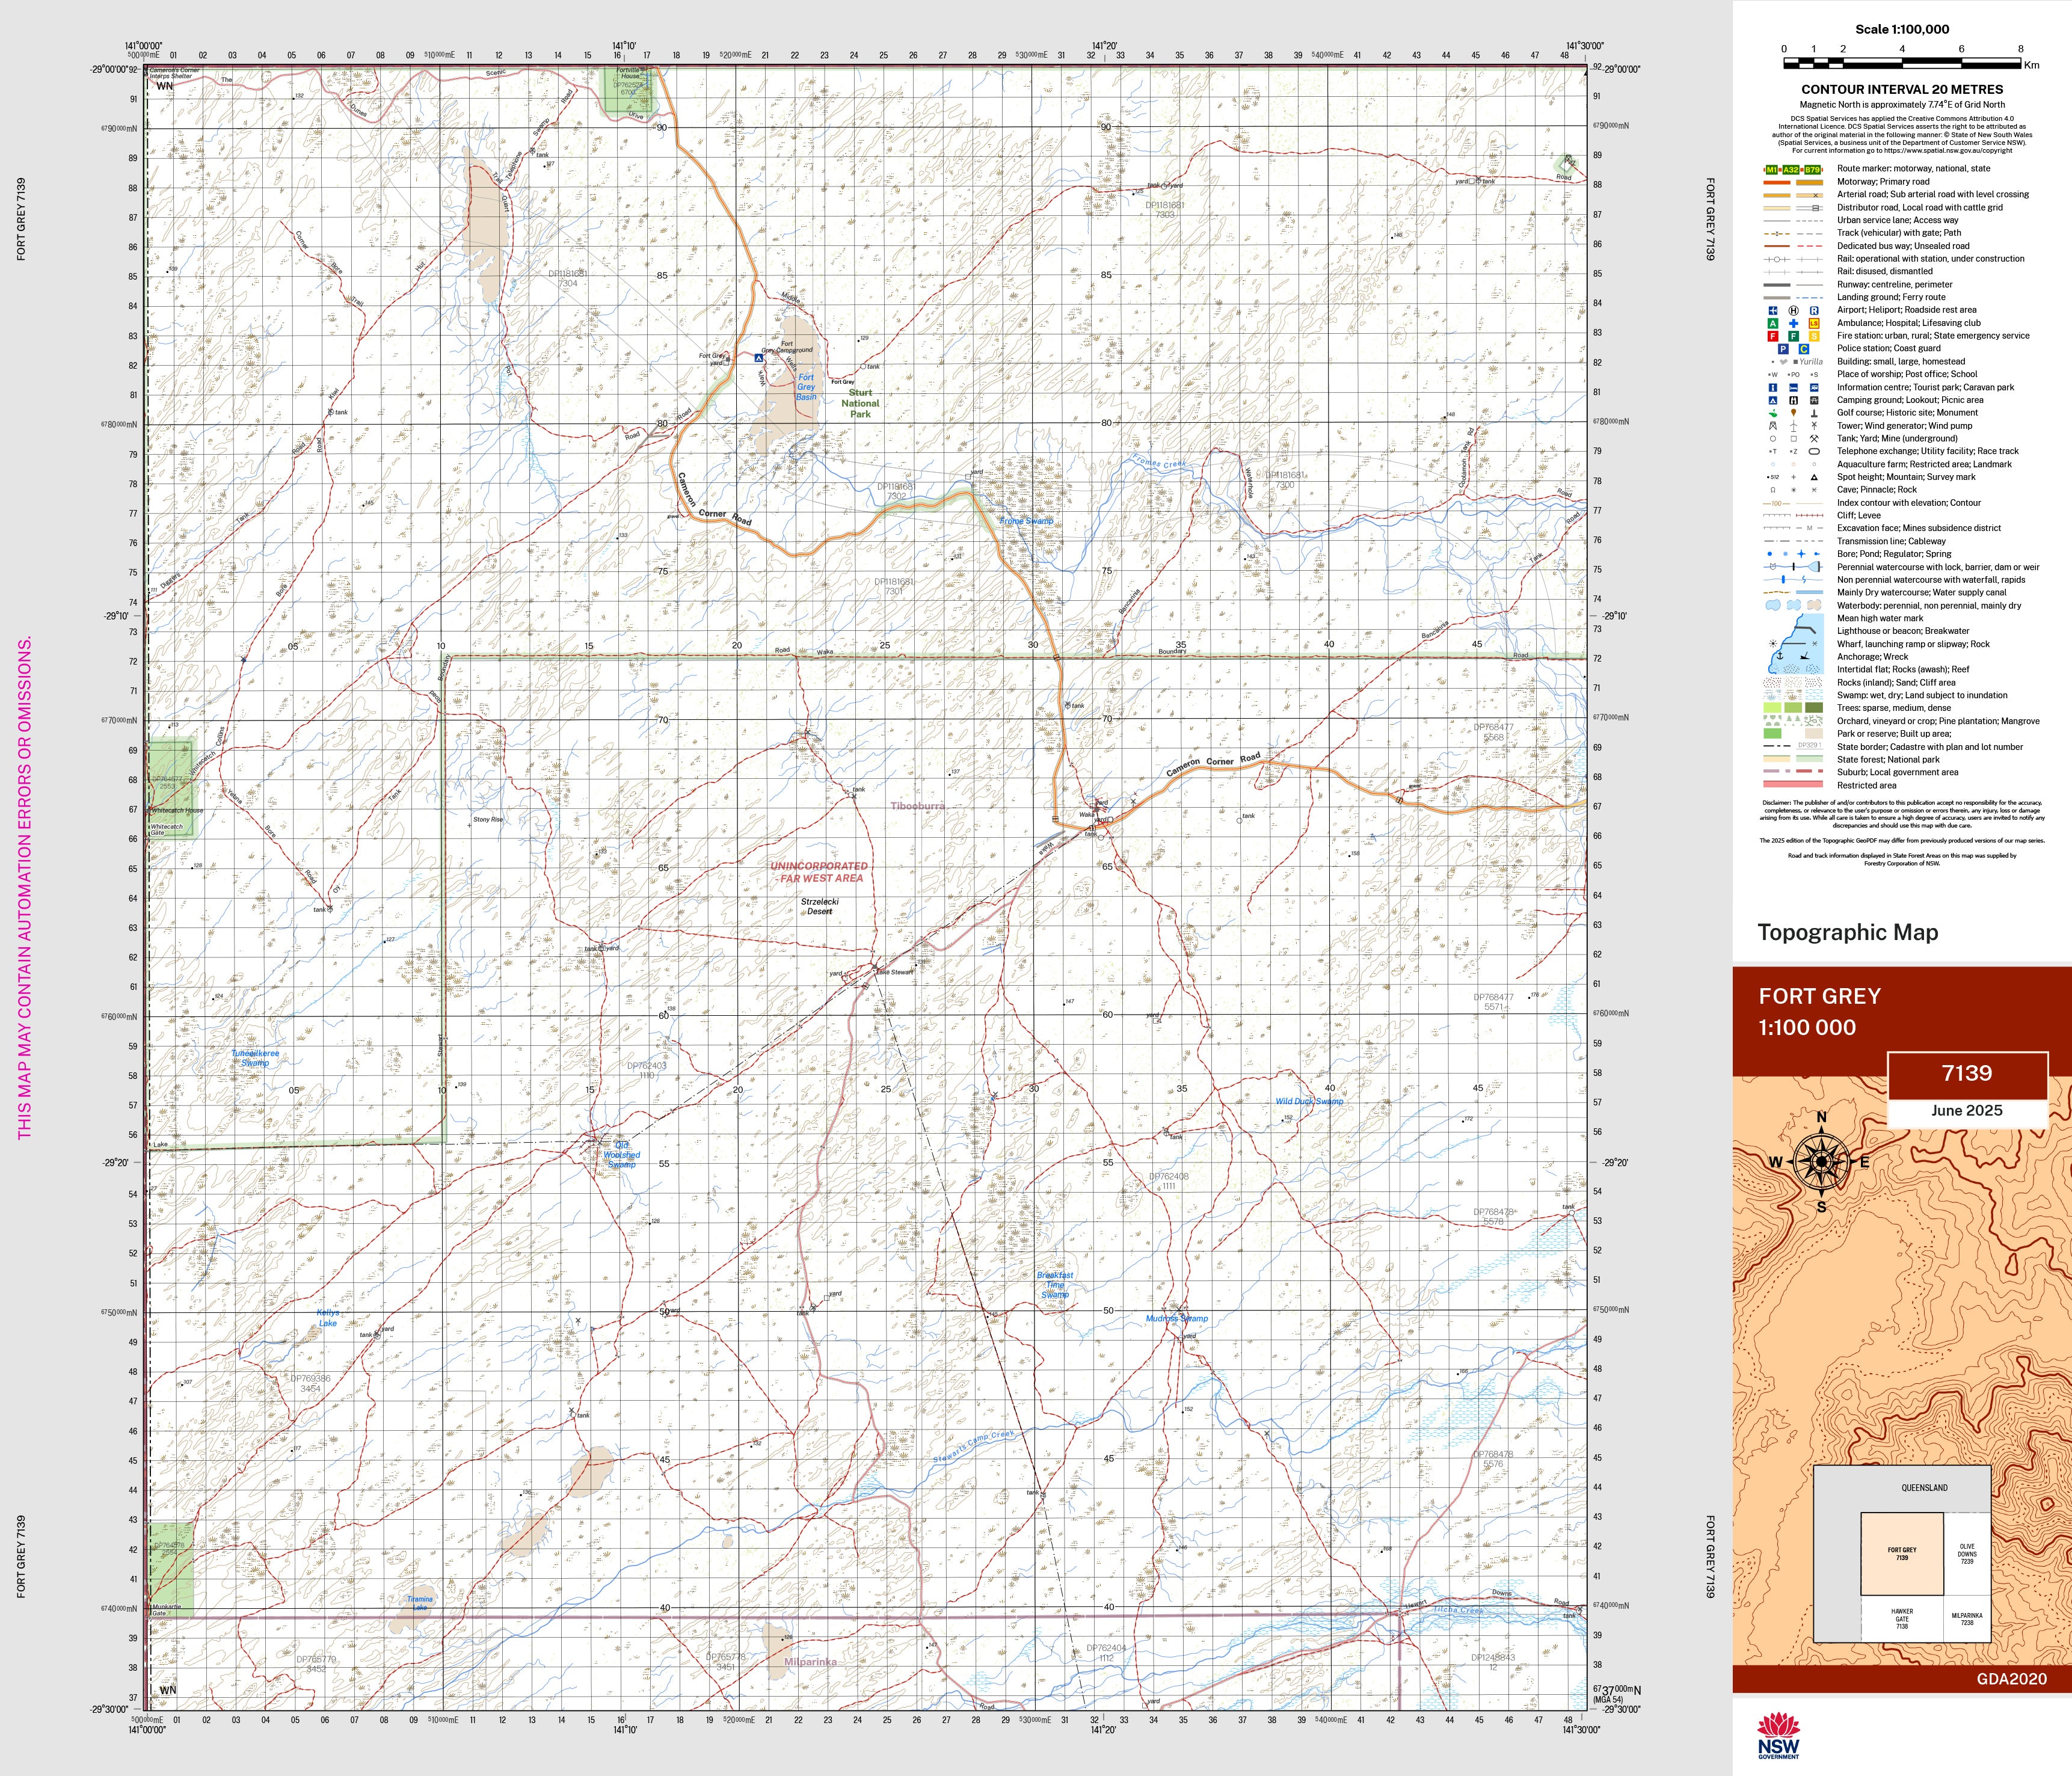This screenshot has height=1776, width=2072.
Task: Click the Sturt National Park map label
Action: pyautogui.click(x=860, y=403)
